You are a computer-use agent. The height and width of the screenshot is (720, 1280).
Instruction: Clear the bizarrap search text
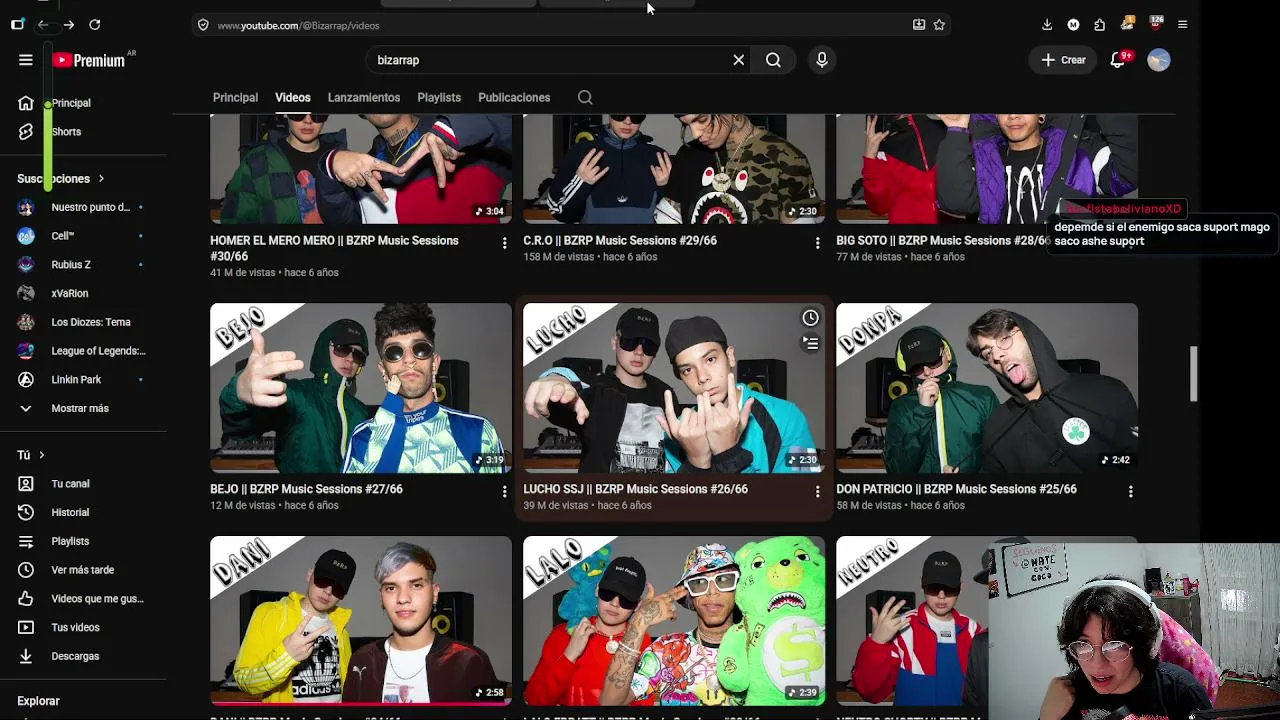(x=739, y=60)
